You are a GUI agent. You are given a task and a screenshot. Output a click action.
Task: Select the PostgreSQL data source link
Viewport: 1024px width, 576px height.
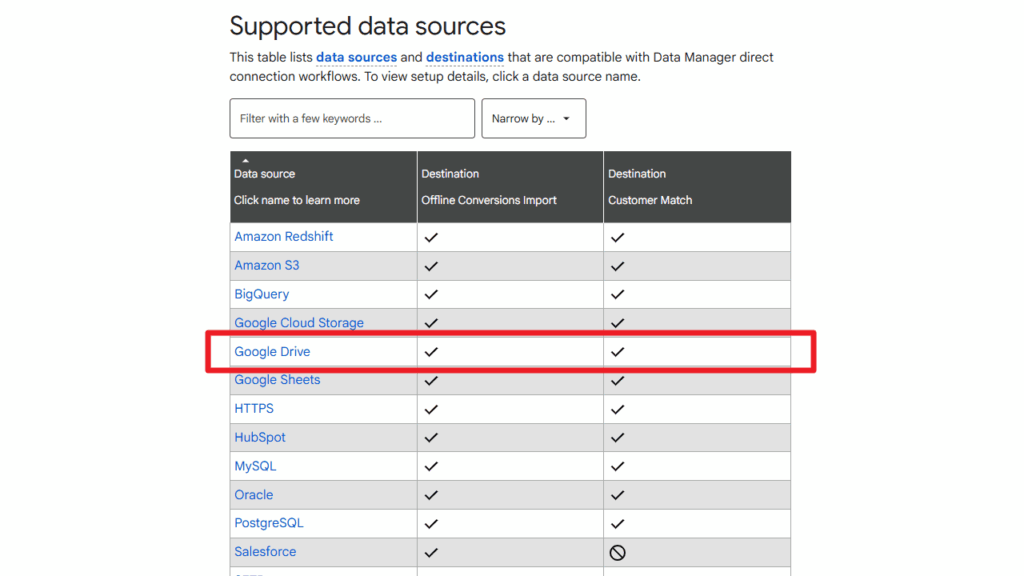(268, 523)
